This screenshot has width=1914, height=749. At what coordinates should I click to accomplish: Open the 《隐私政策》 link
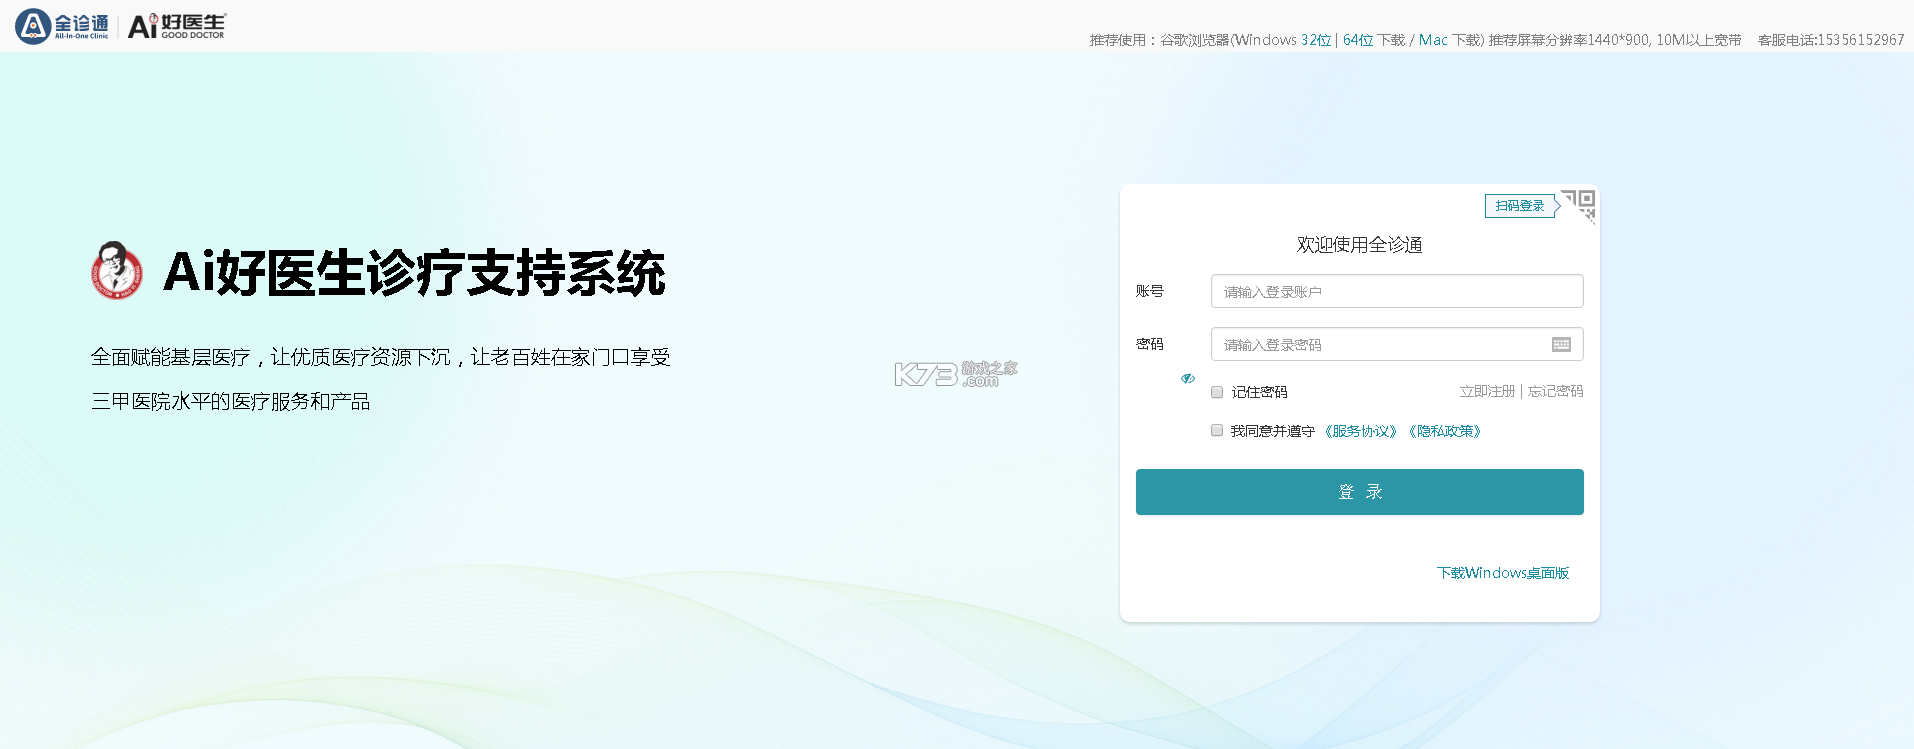[1444, 431]
